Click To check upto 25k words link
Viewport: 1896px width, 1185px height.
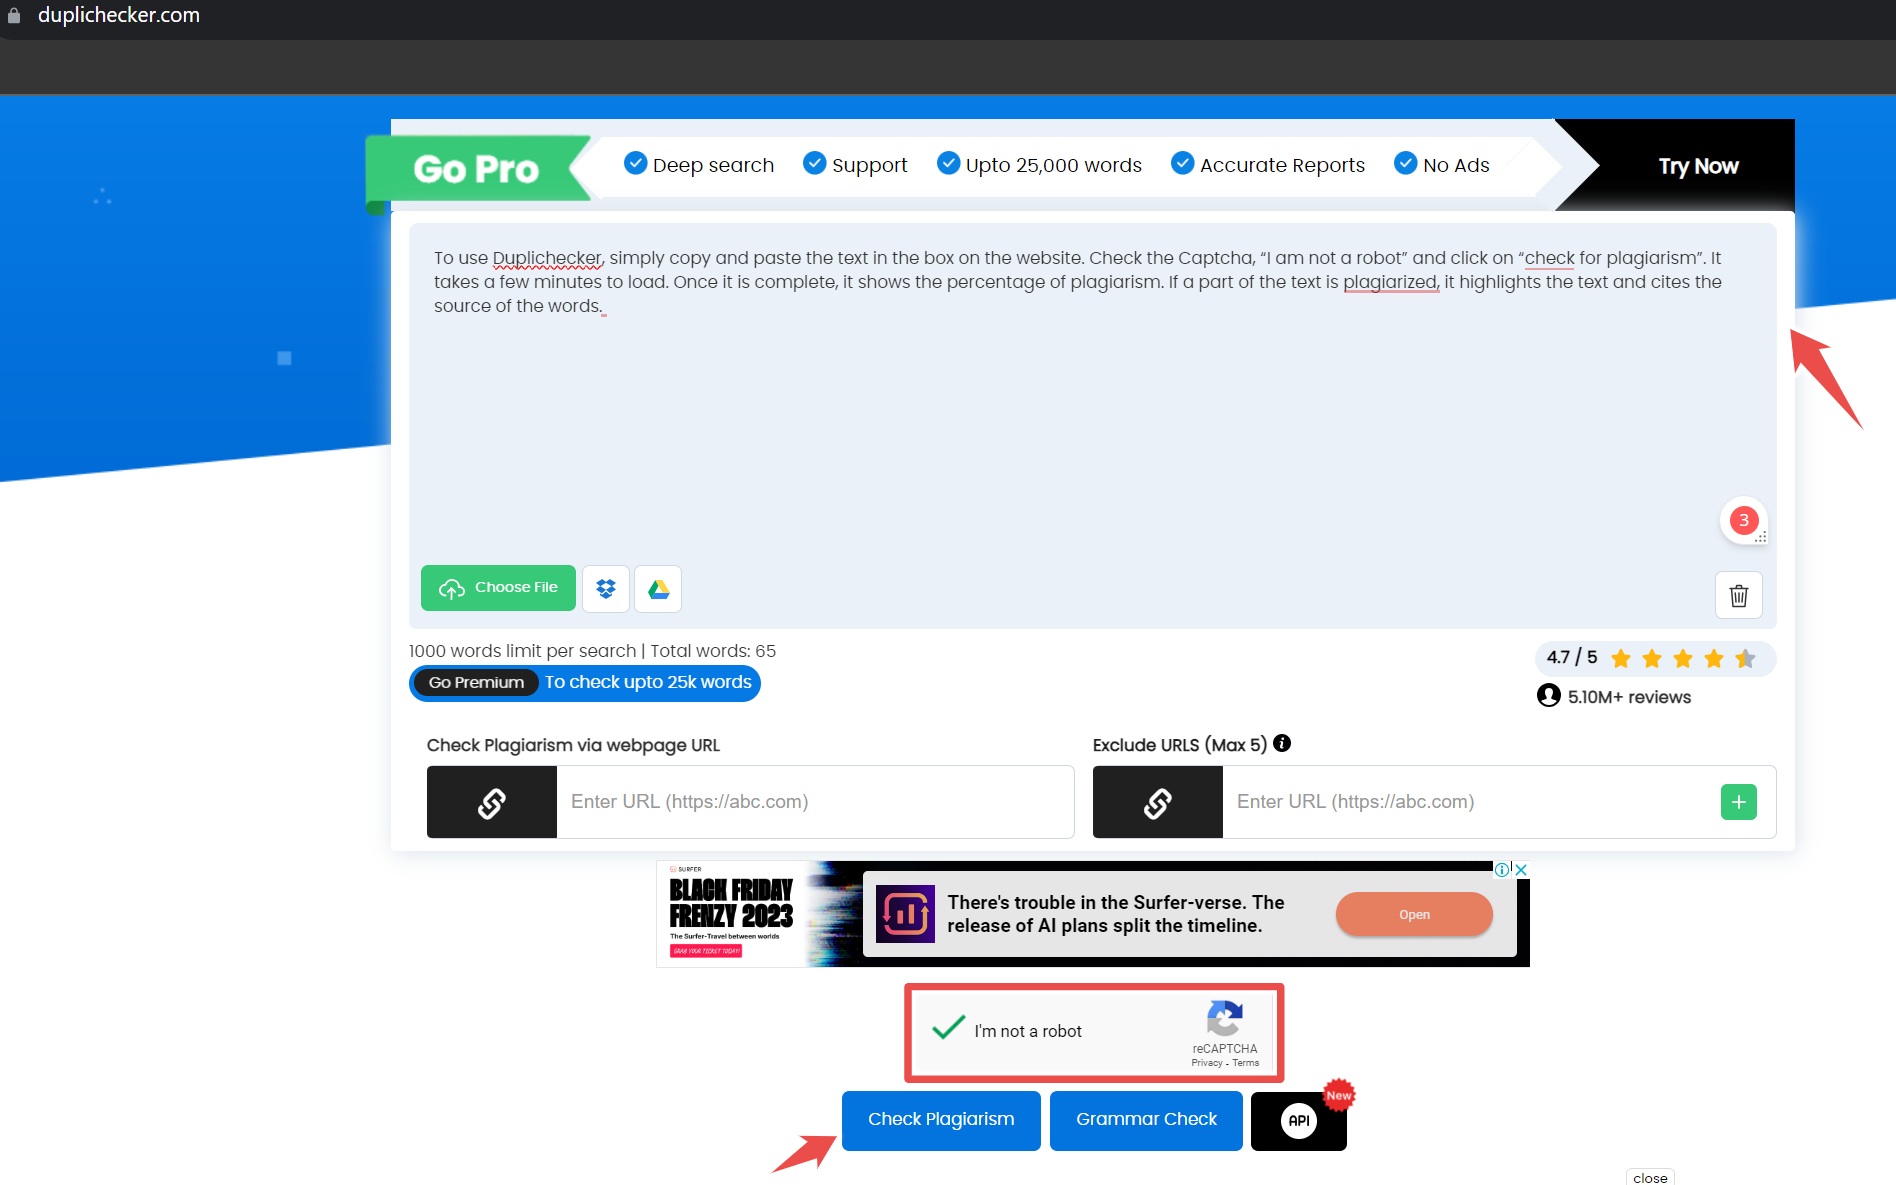[648, 682]
